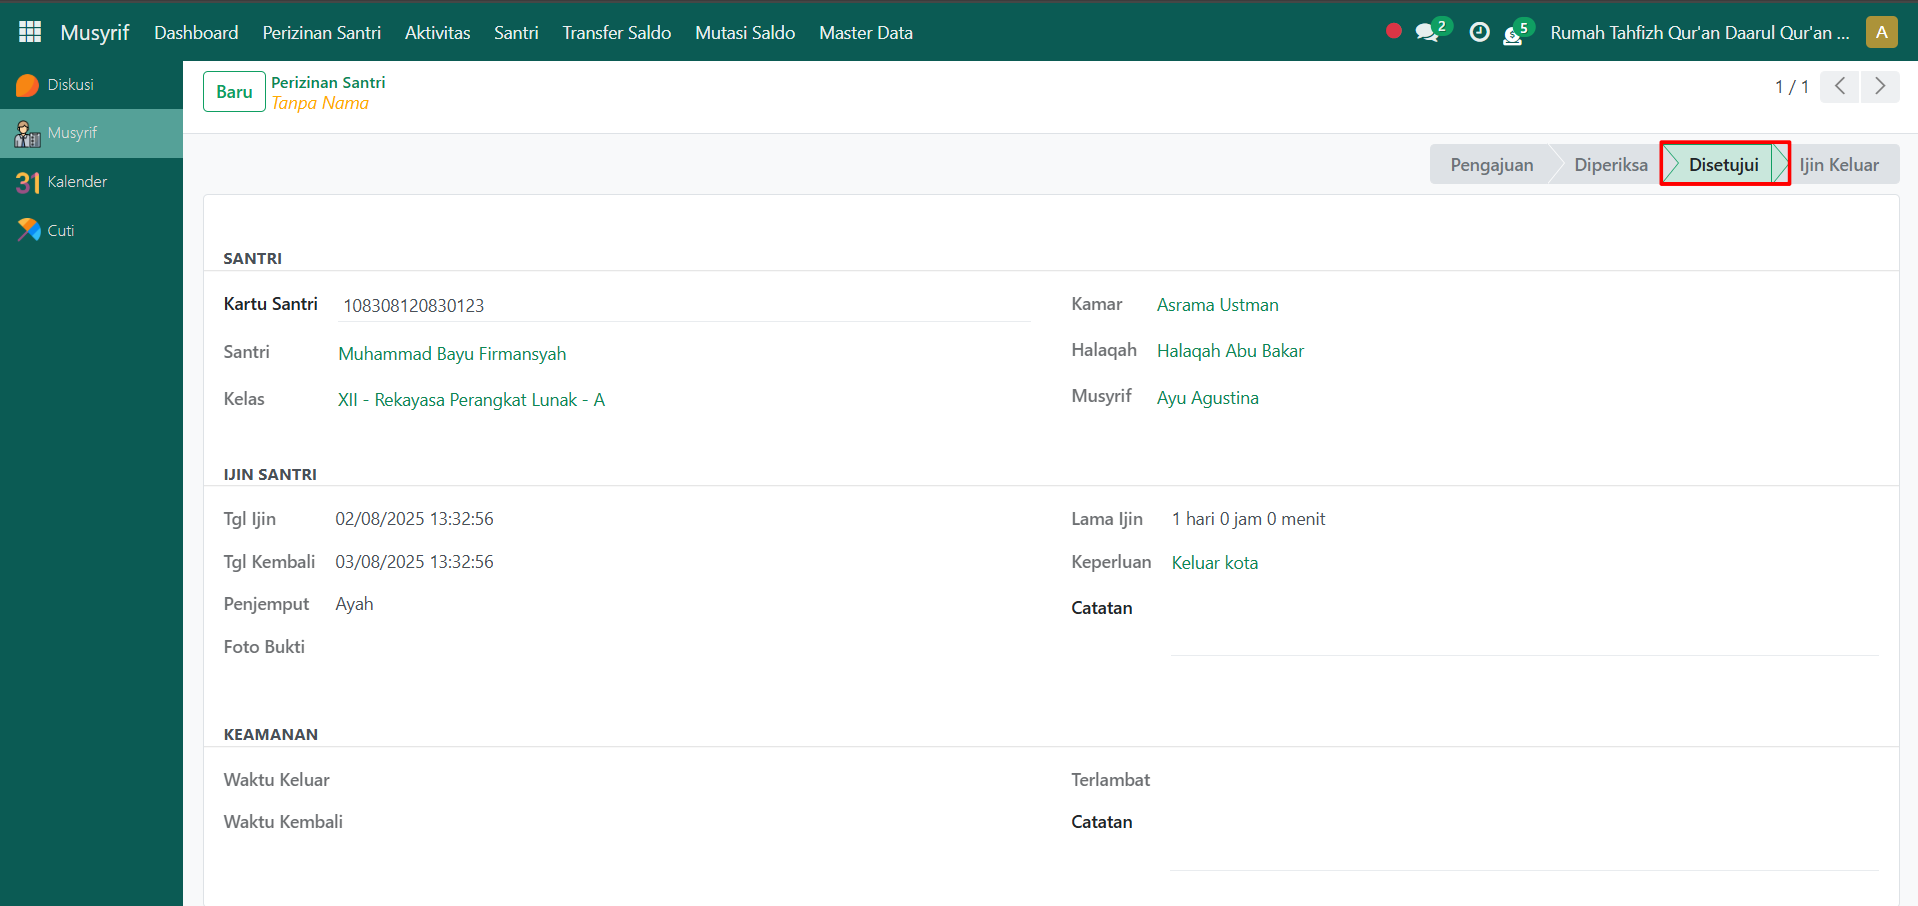
Task: Open the apps grid menu icon
Action: click(x=30, y=32)
